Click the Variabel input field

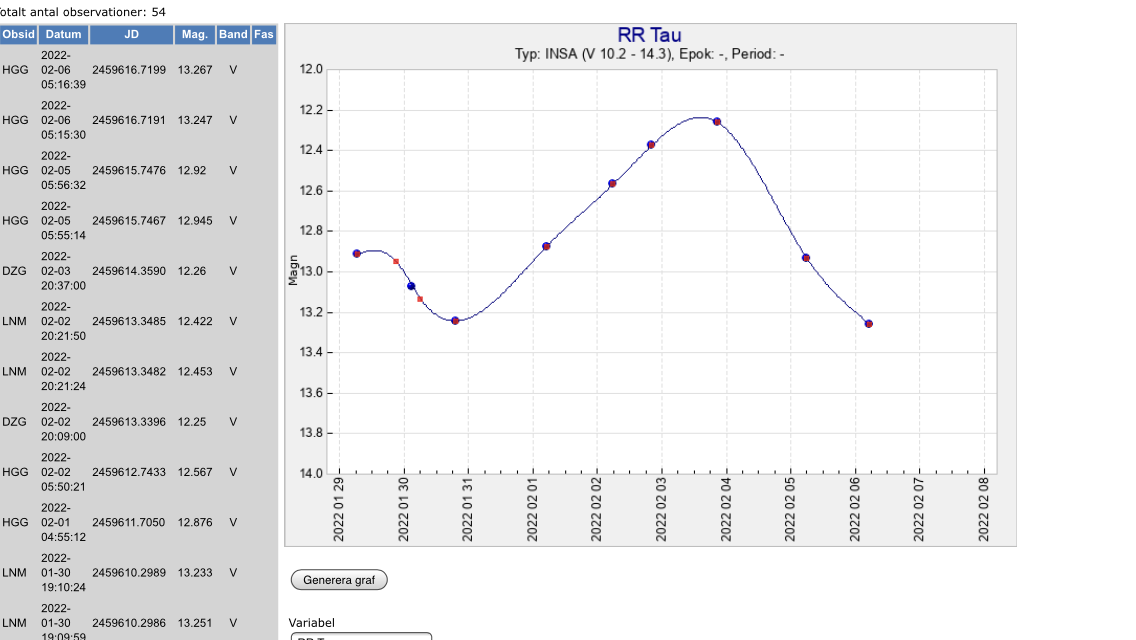(361, 636)
